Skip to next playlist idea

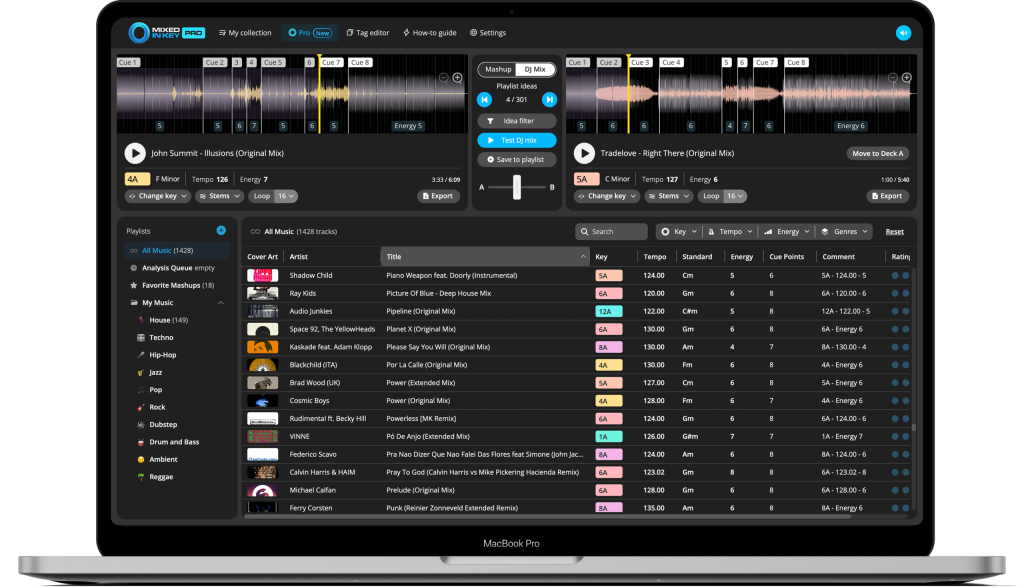(x=549, y=100)
